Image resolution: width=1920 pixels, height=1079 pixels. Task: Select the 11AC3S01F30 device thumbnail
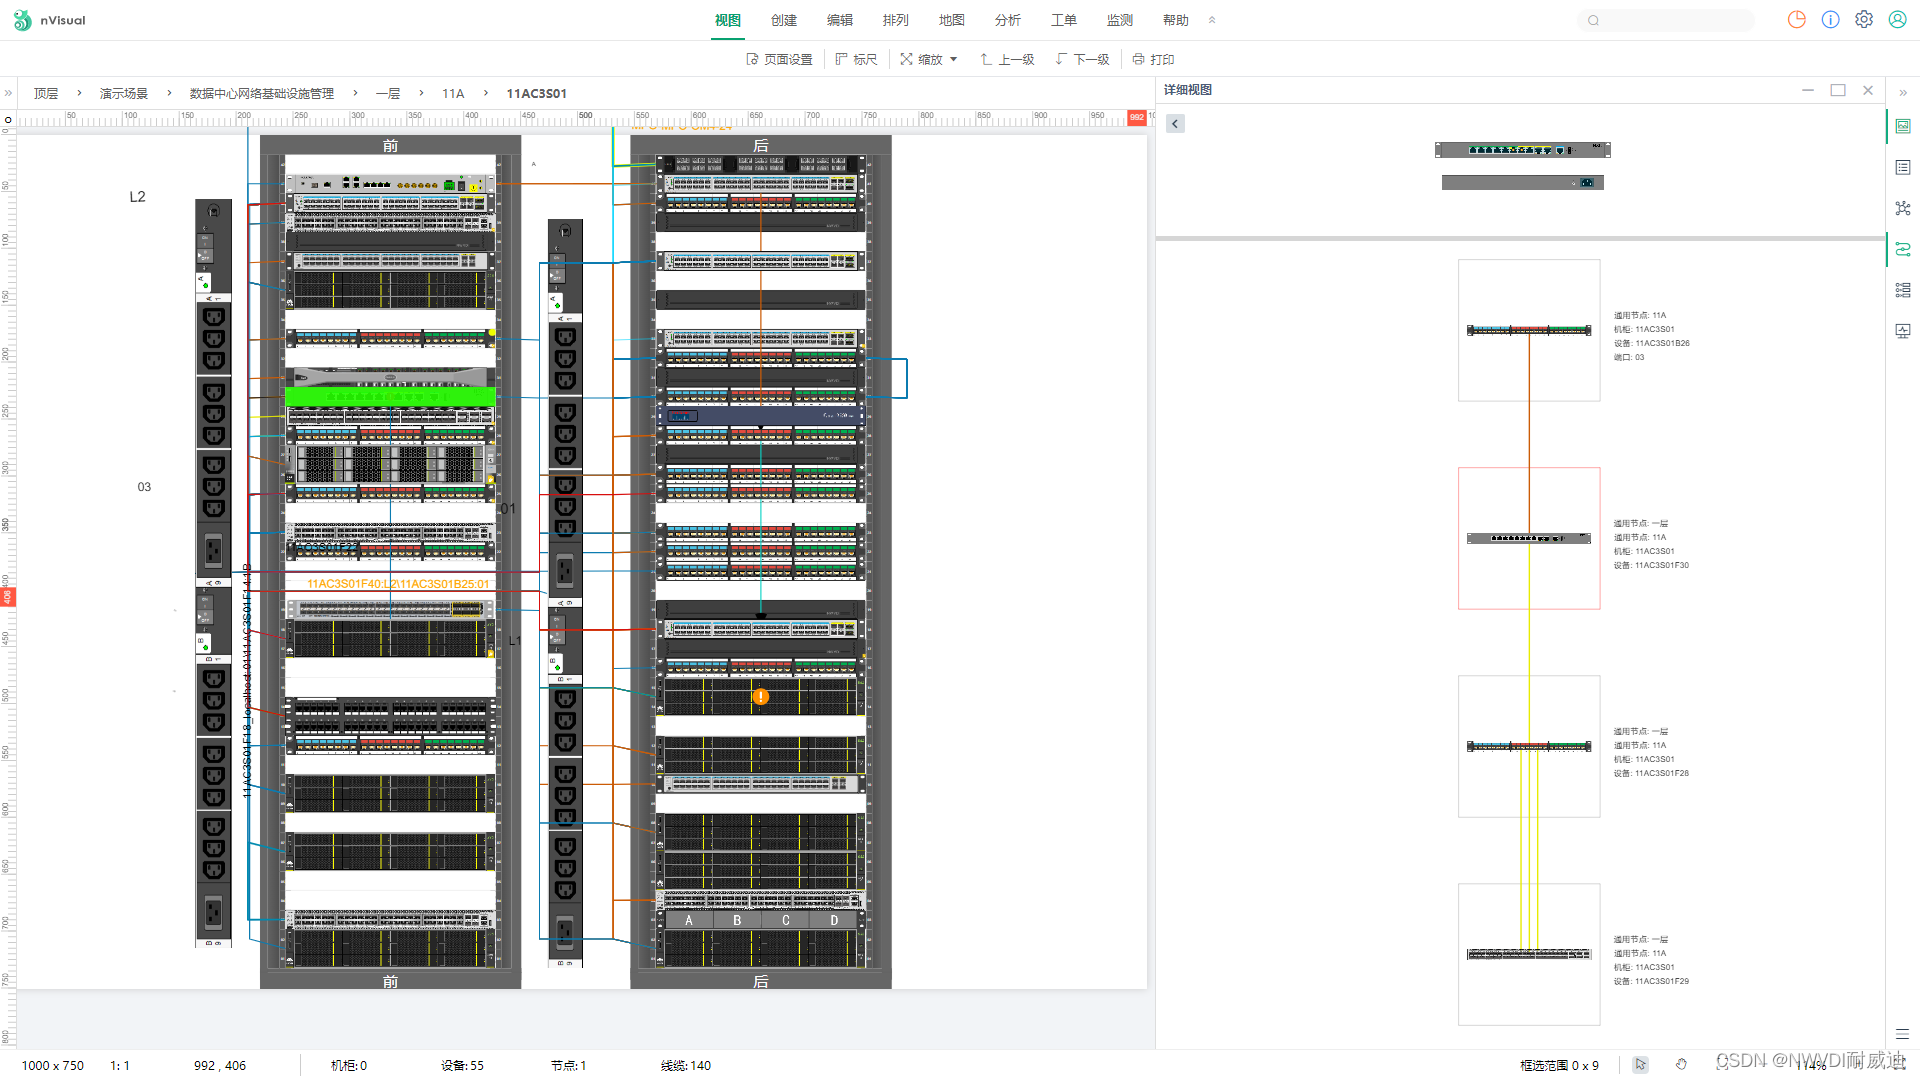point(1529,538)
